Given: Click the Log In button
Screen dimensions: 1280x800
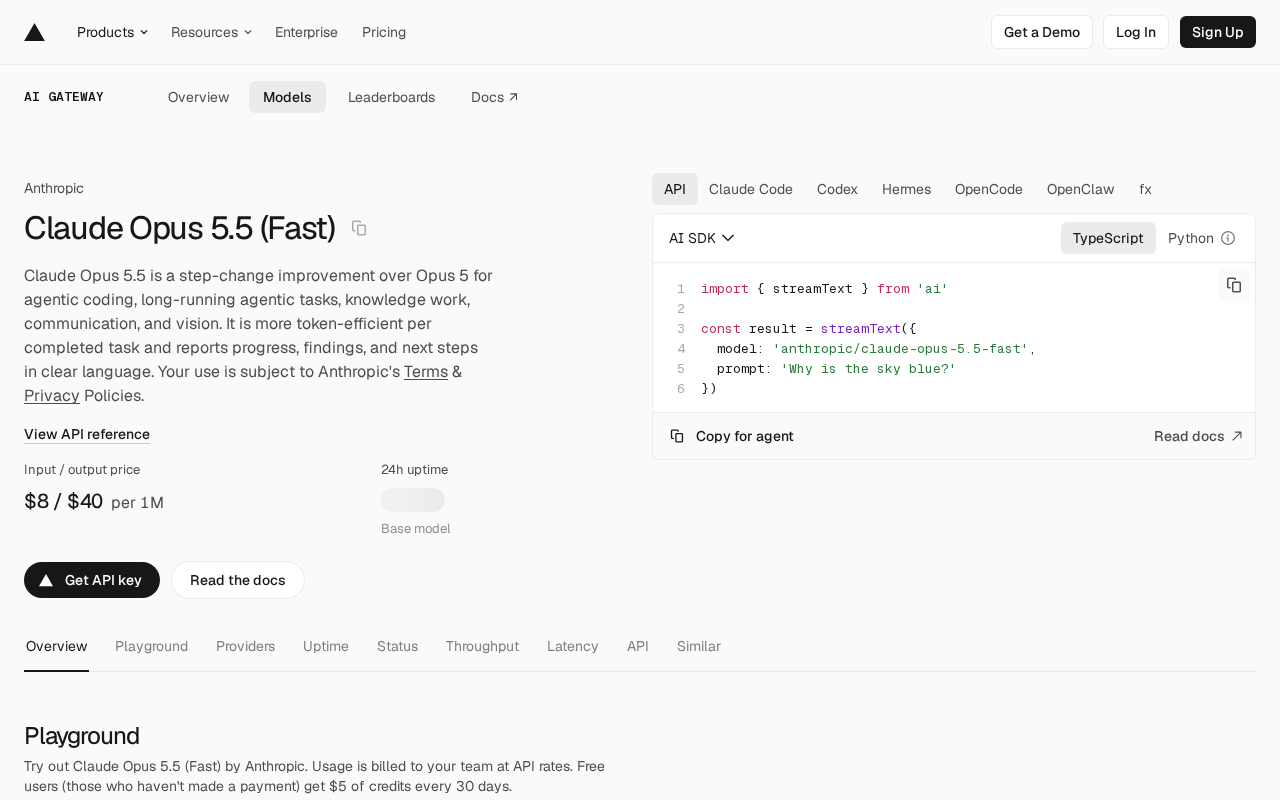Looking at the screenshot, I should [x=1136, y=32].
